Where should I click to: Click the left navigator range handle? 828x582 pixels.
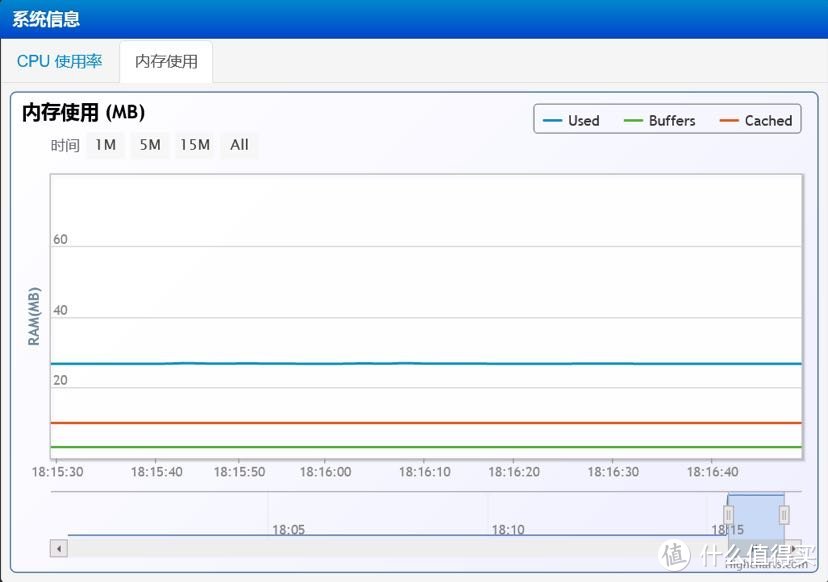click(x=728, y=515)
